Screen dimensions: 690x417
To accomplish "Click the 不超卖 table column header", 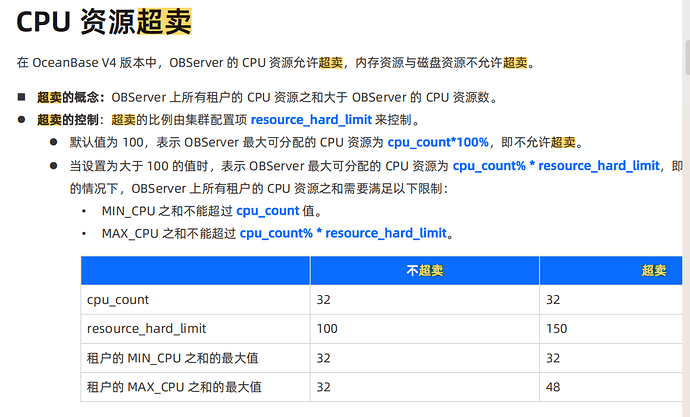I will pyautogui.click(x=425, y=270).
